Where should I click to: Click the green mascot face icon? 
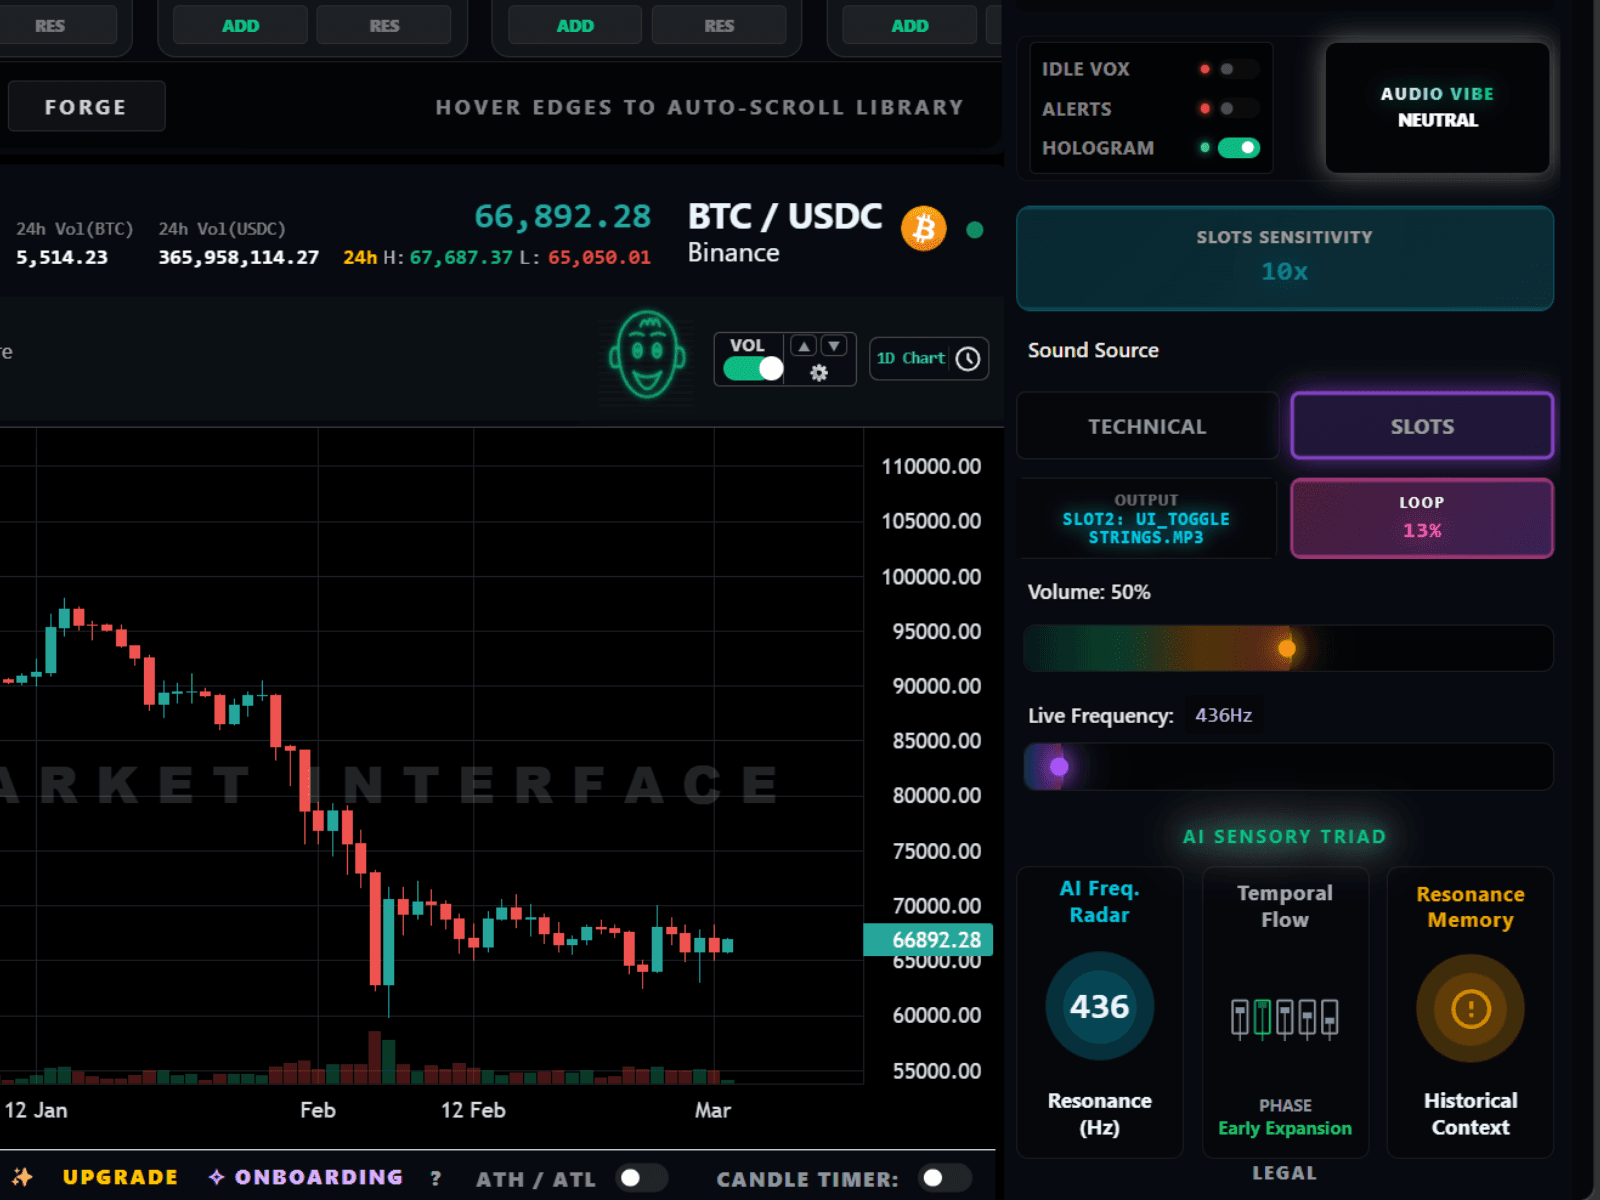(647, 355)
